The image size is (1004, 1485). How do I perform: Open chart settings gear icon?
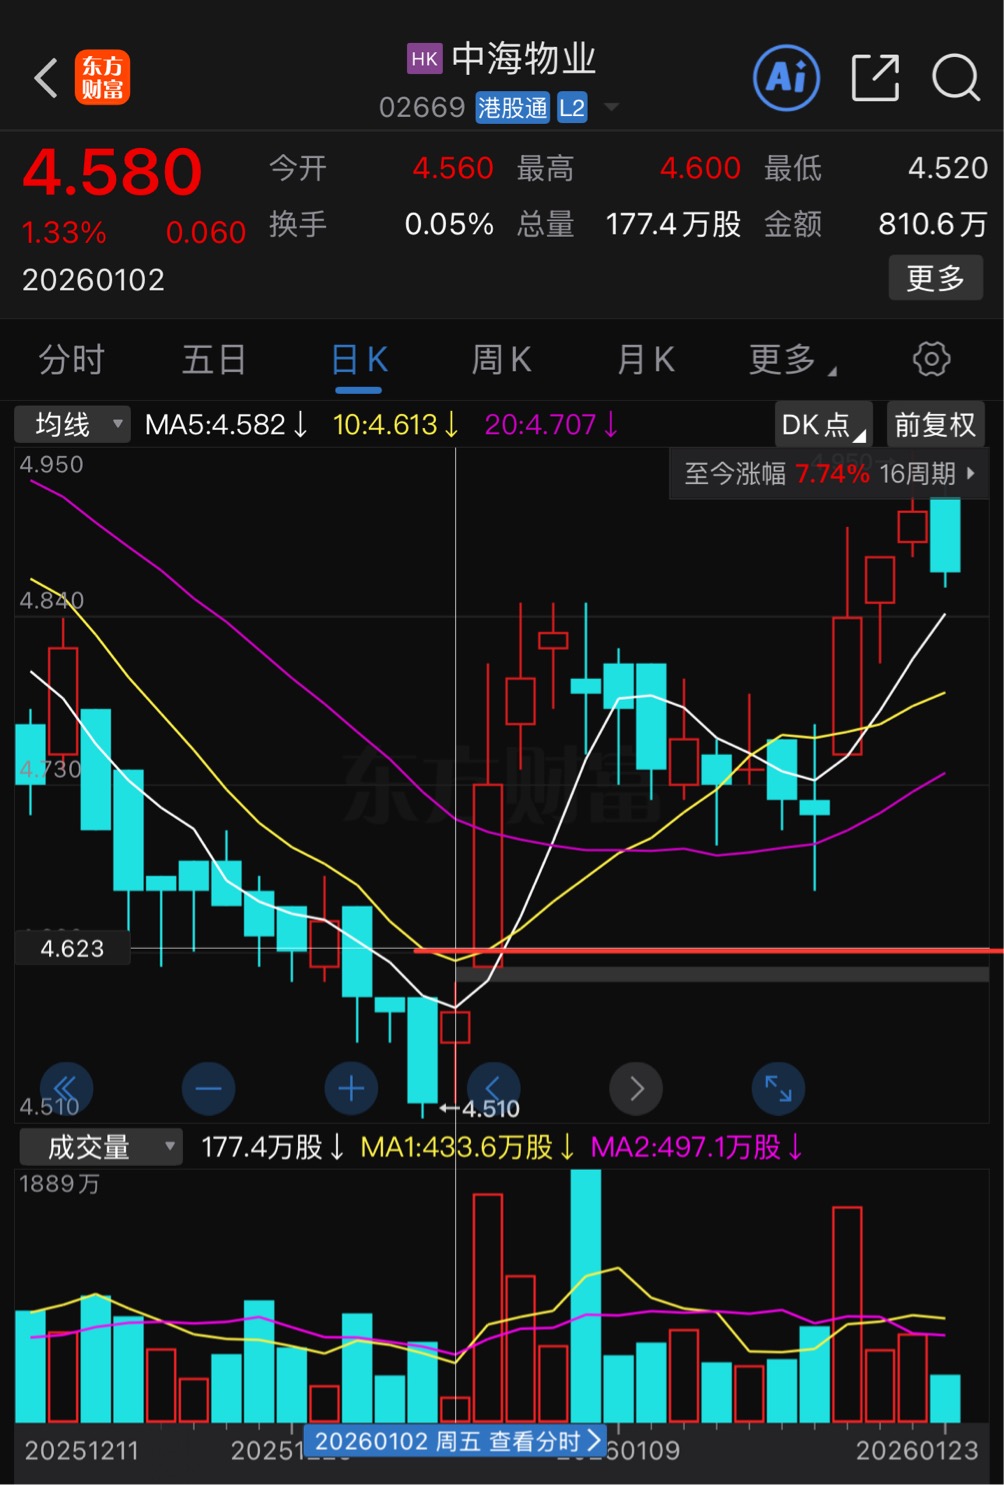coord(931,359)
